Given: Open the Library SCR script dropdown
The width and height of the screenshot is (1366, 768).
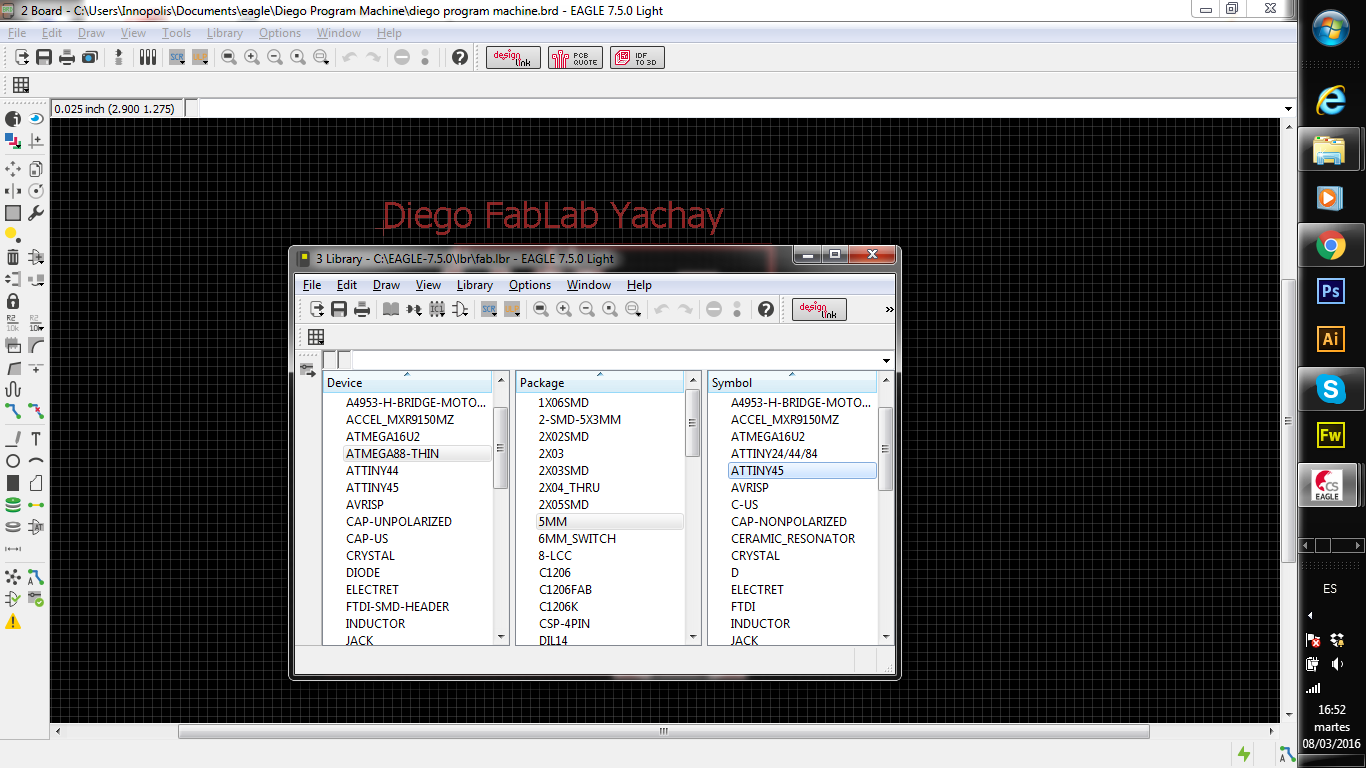Looking at the screenshot, I should pos(489,310).
